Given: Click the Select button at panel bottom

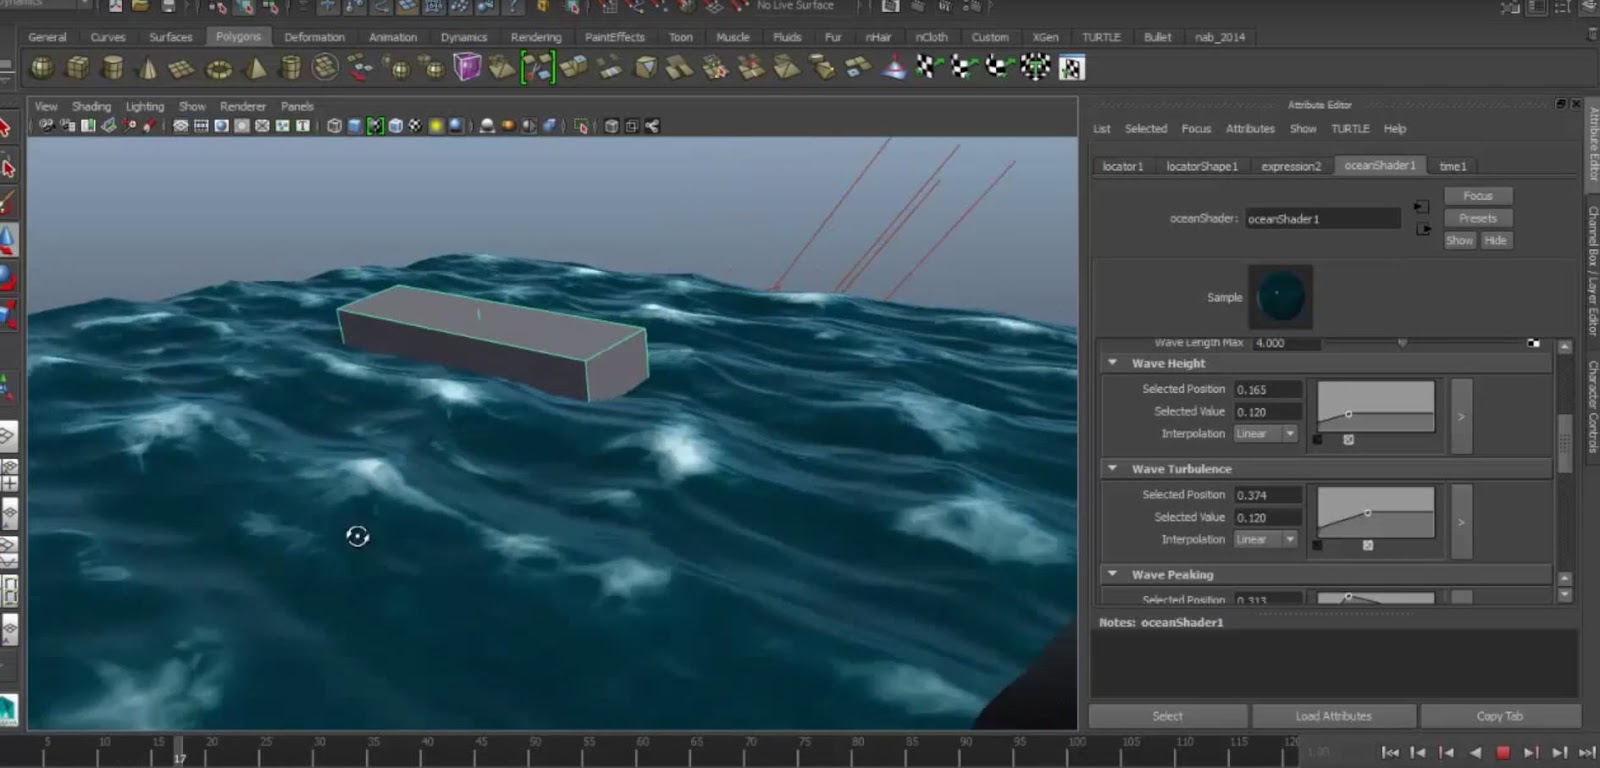Looking at the screenshot, I should coord(1167,716).
